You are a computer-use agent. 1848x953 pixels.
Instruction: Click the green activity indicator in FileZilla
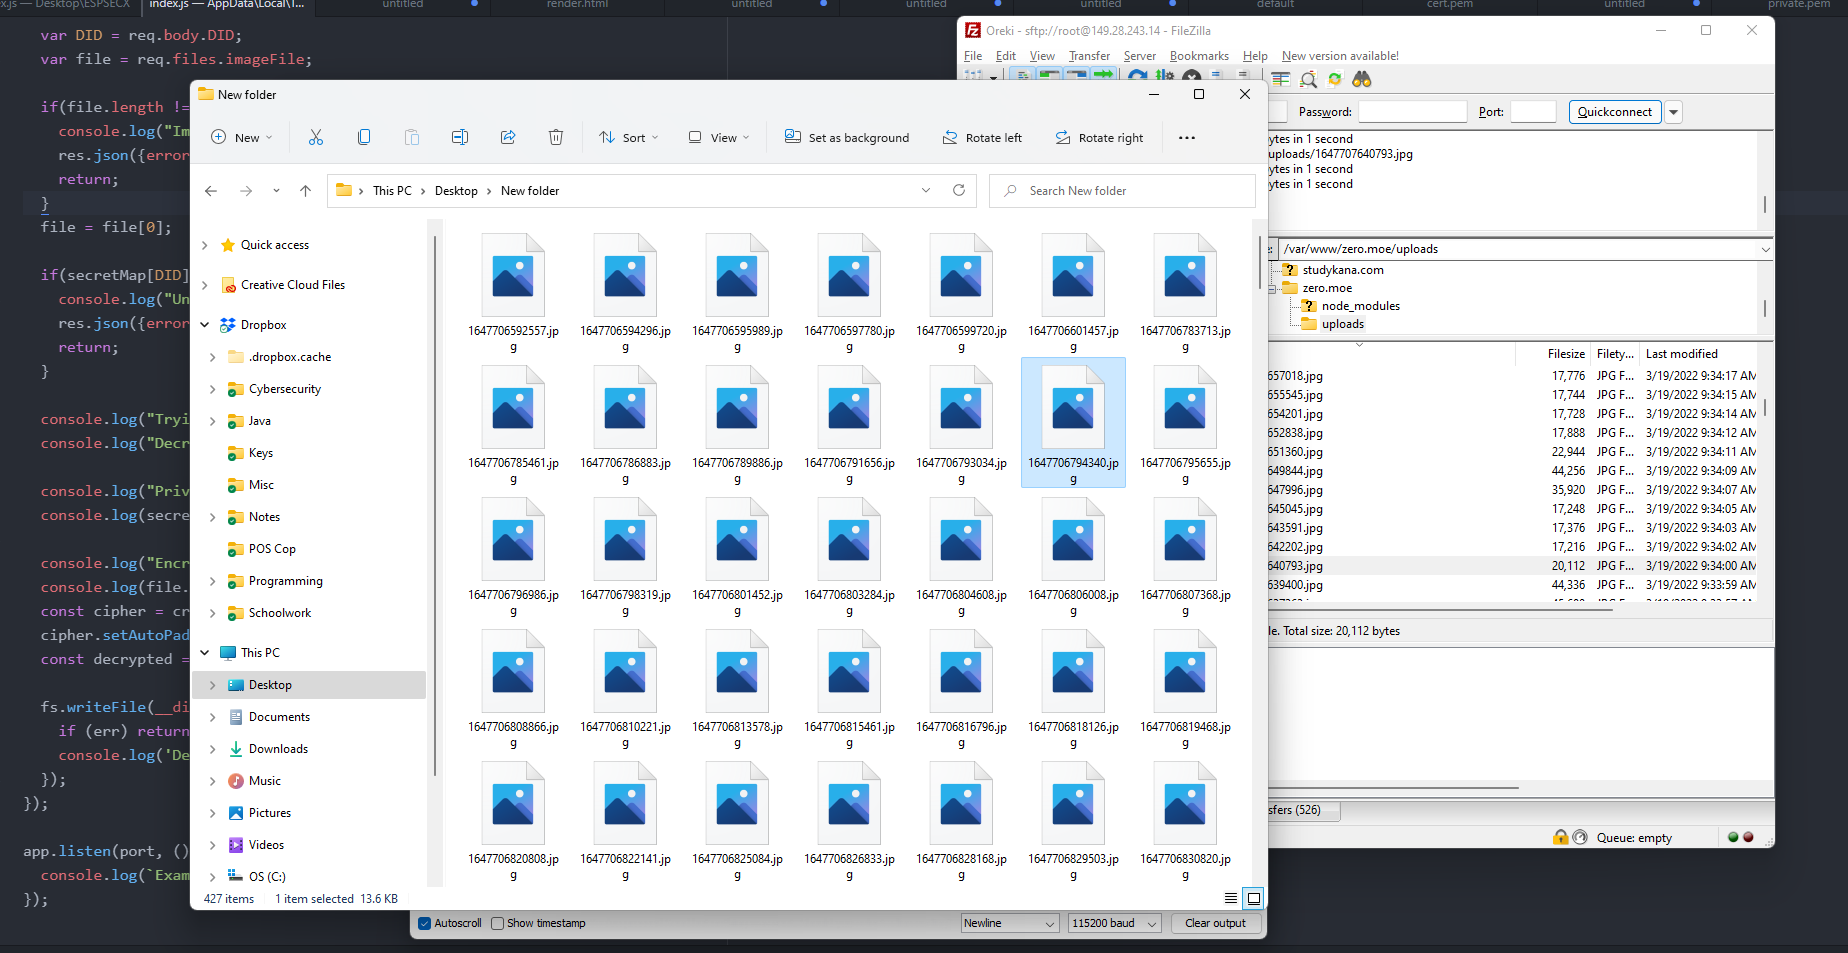[1733, 837]
